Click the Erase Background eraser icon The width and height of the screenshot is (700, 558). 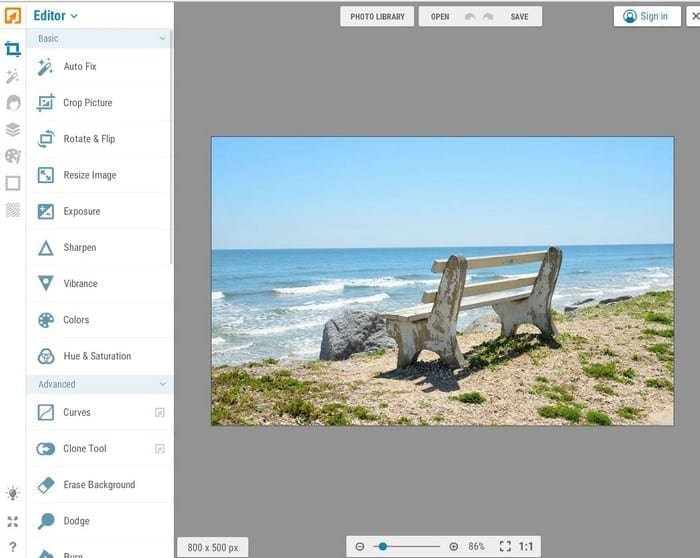point(46,485)
